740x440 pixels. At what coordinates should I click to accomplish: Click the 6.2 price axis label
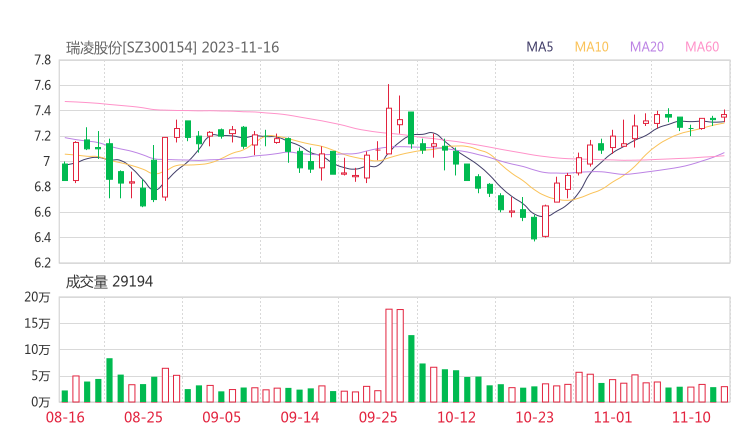[42, 263]
